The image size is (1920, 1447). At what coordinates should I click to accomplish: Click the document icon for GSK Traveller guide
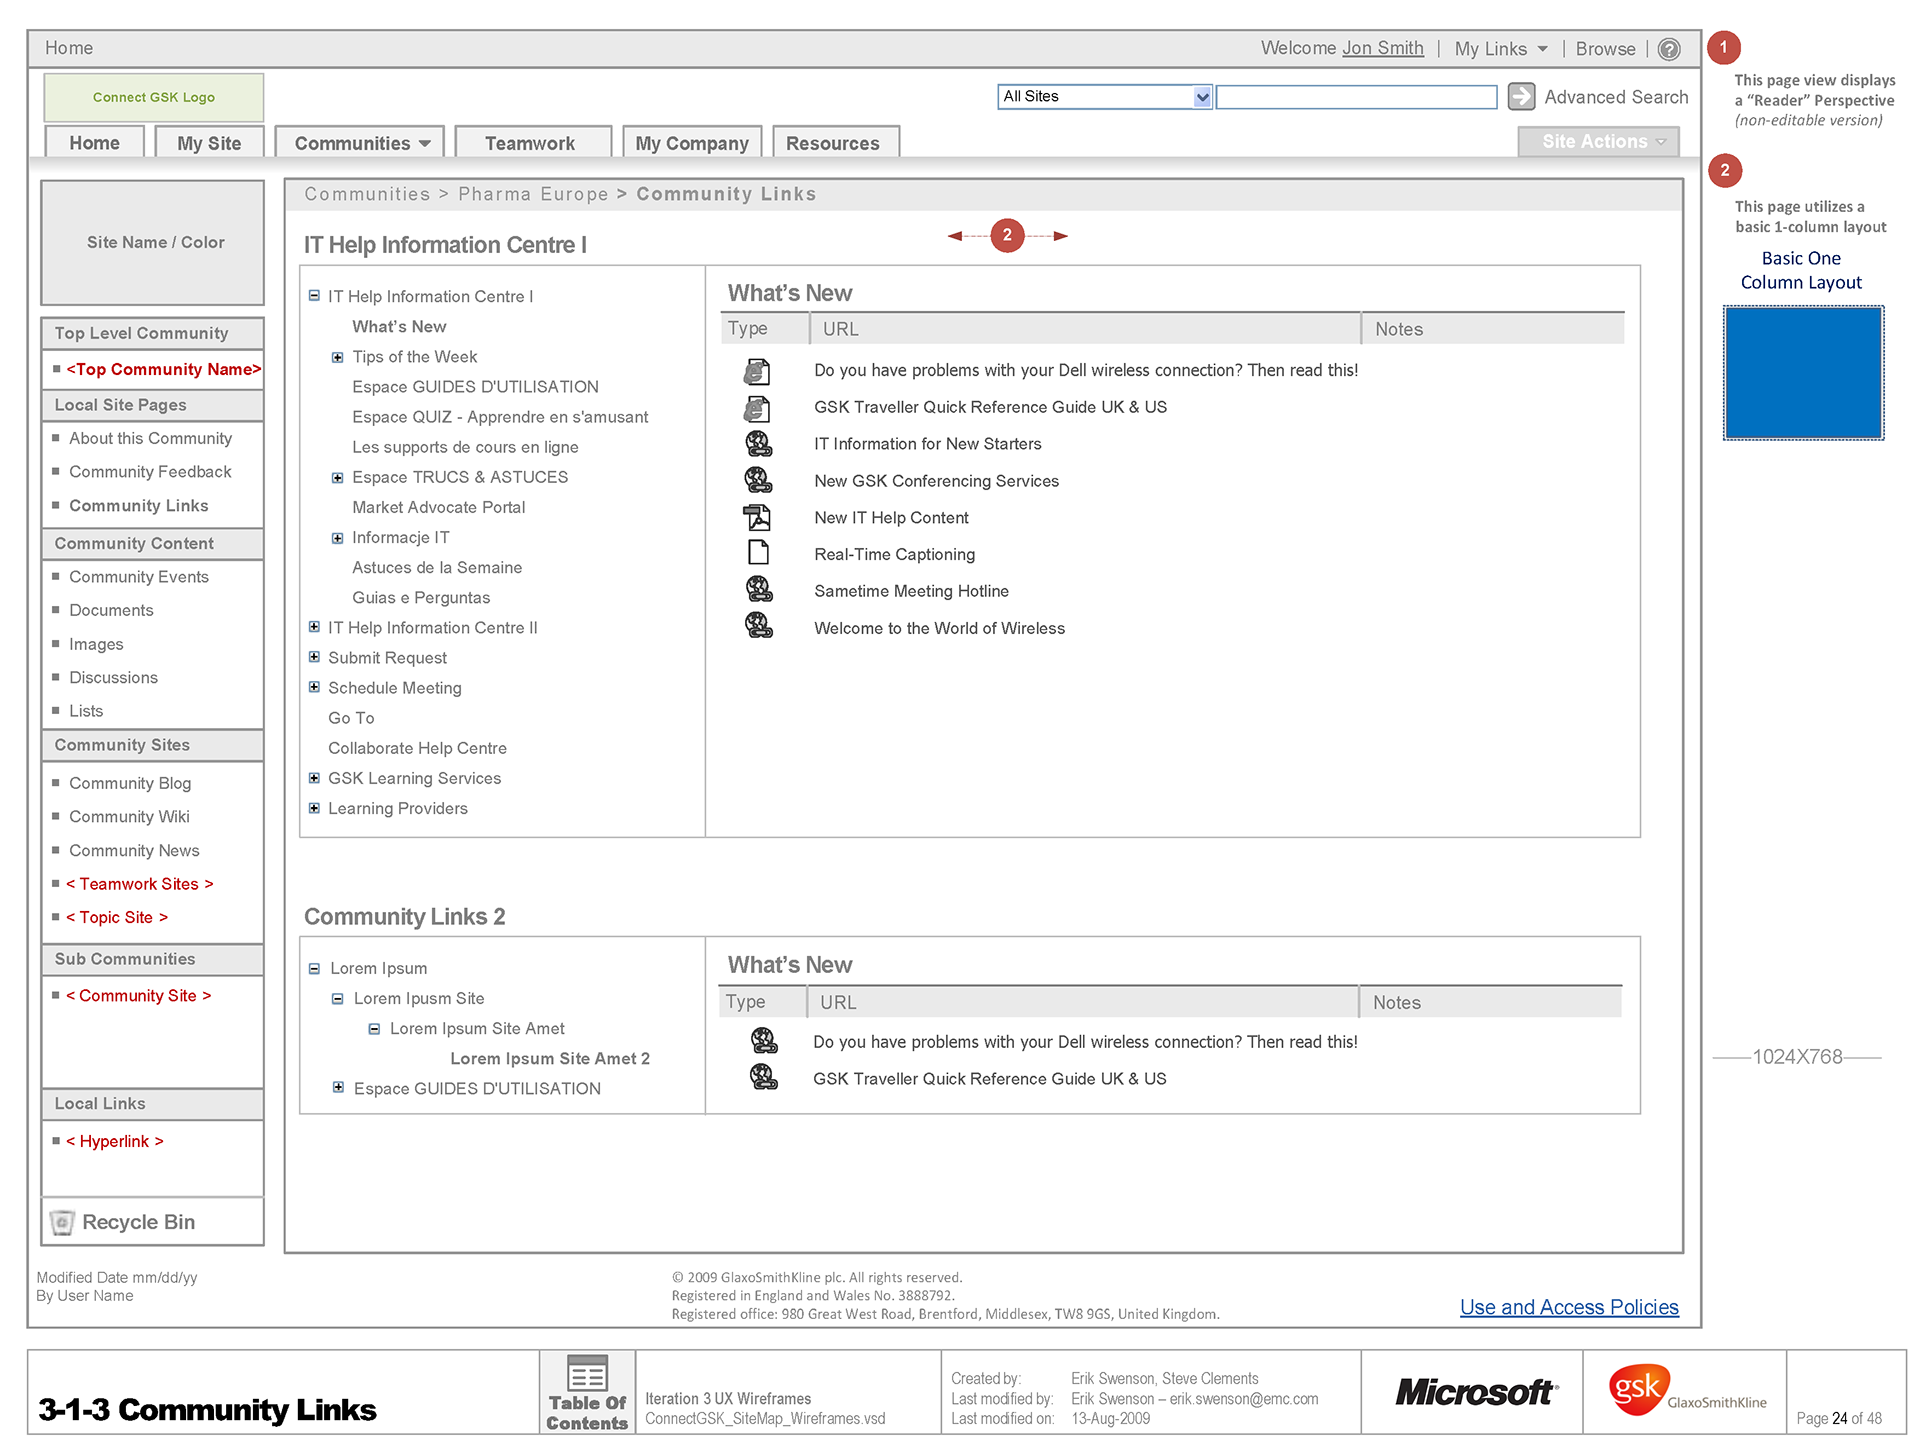pos(757,407)
